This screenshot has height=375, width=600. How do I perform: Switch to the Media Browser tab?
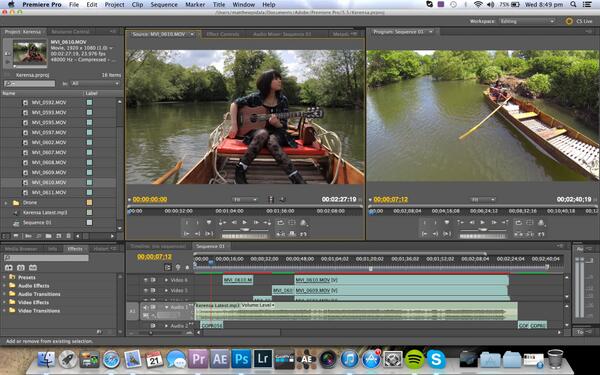point(21,249)
